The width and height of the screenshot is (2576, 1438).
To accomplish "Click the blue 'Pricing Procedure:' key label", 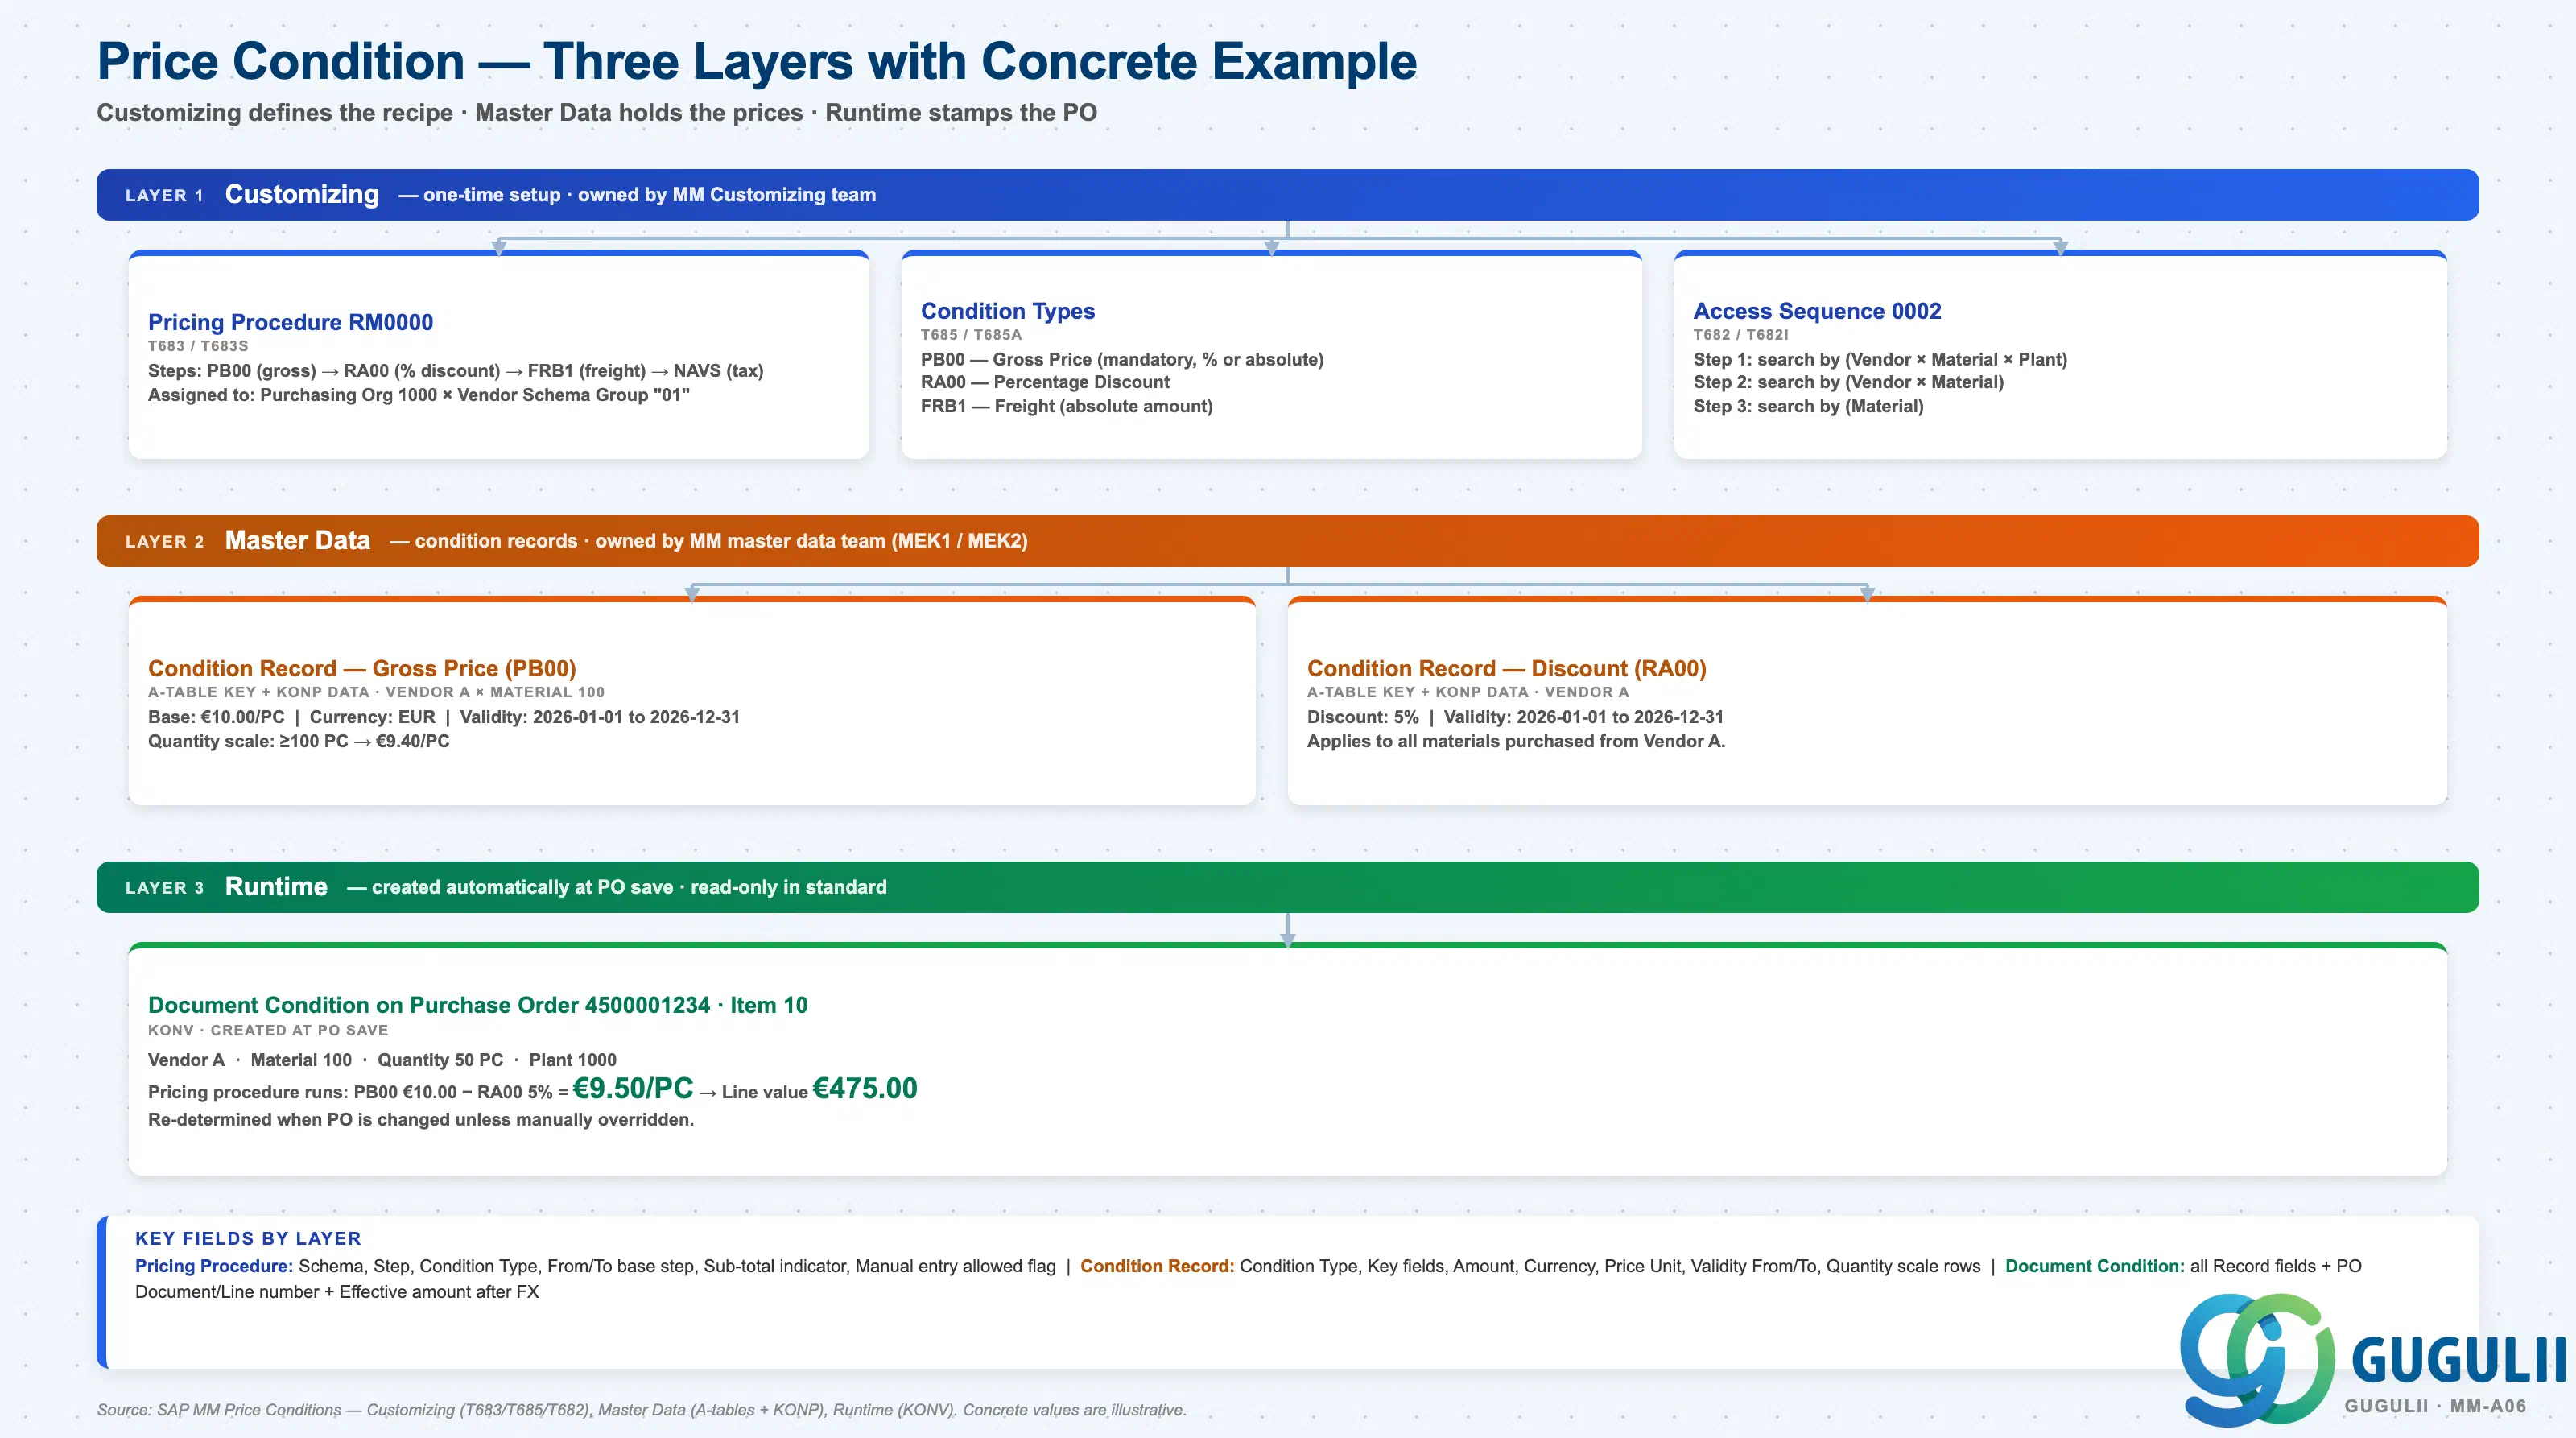I will click(214, 1266).
